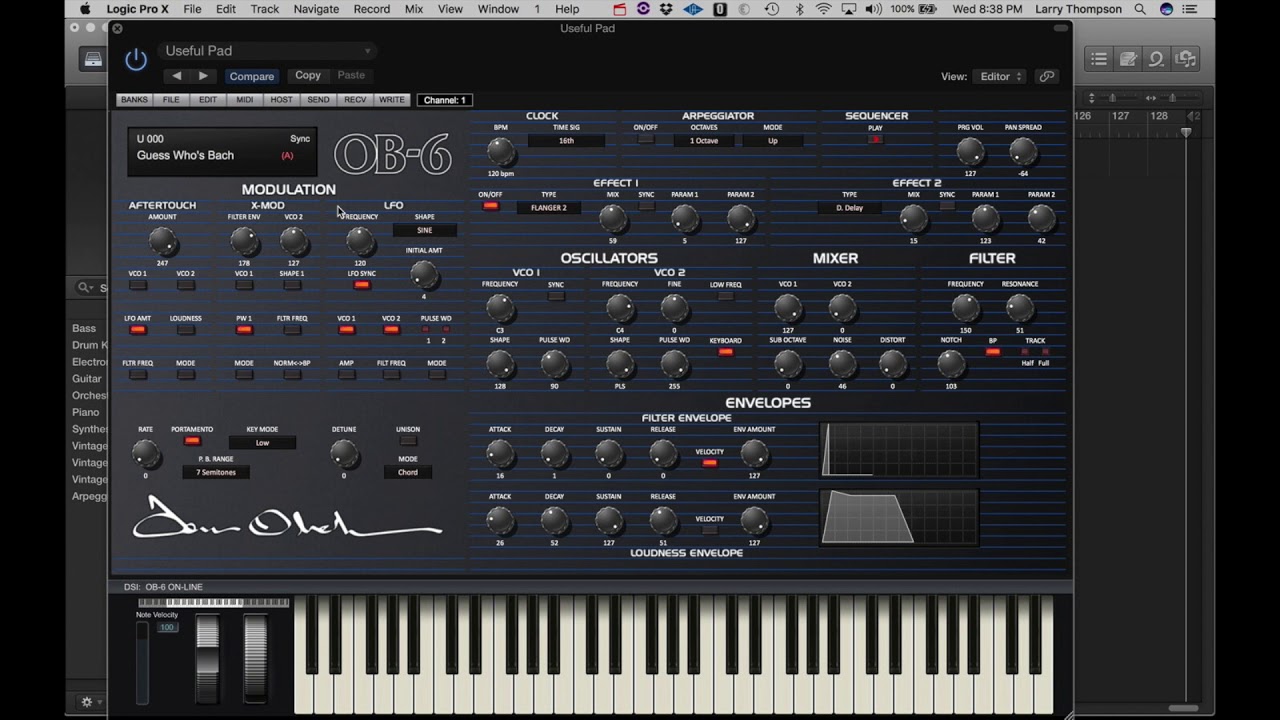This screenshot has height=720, width=1280.
Task: Open the Navigate menu
Action: click(x=316, y=9)
